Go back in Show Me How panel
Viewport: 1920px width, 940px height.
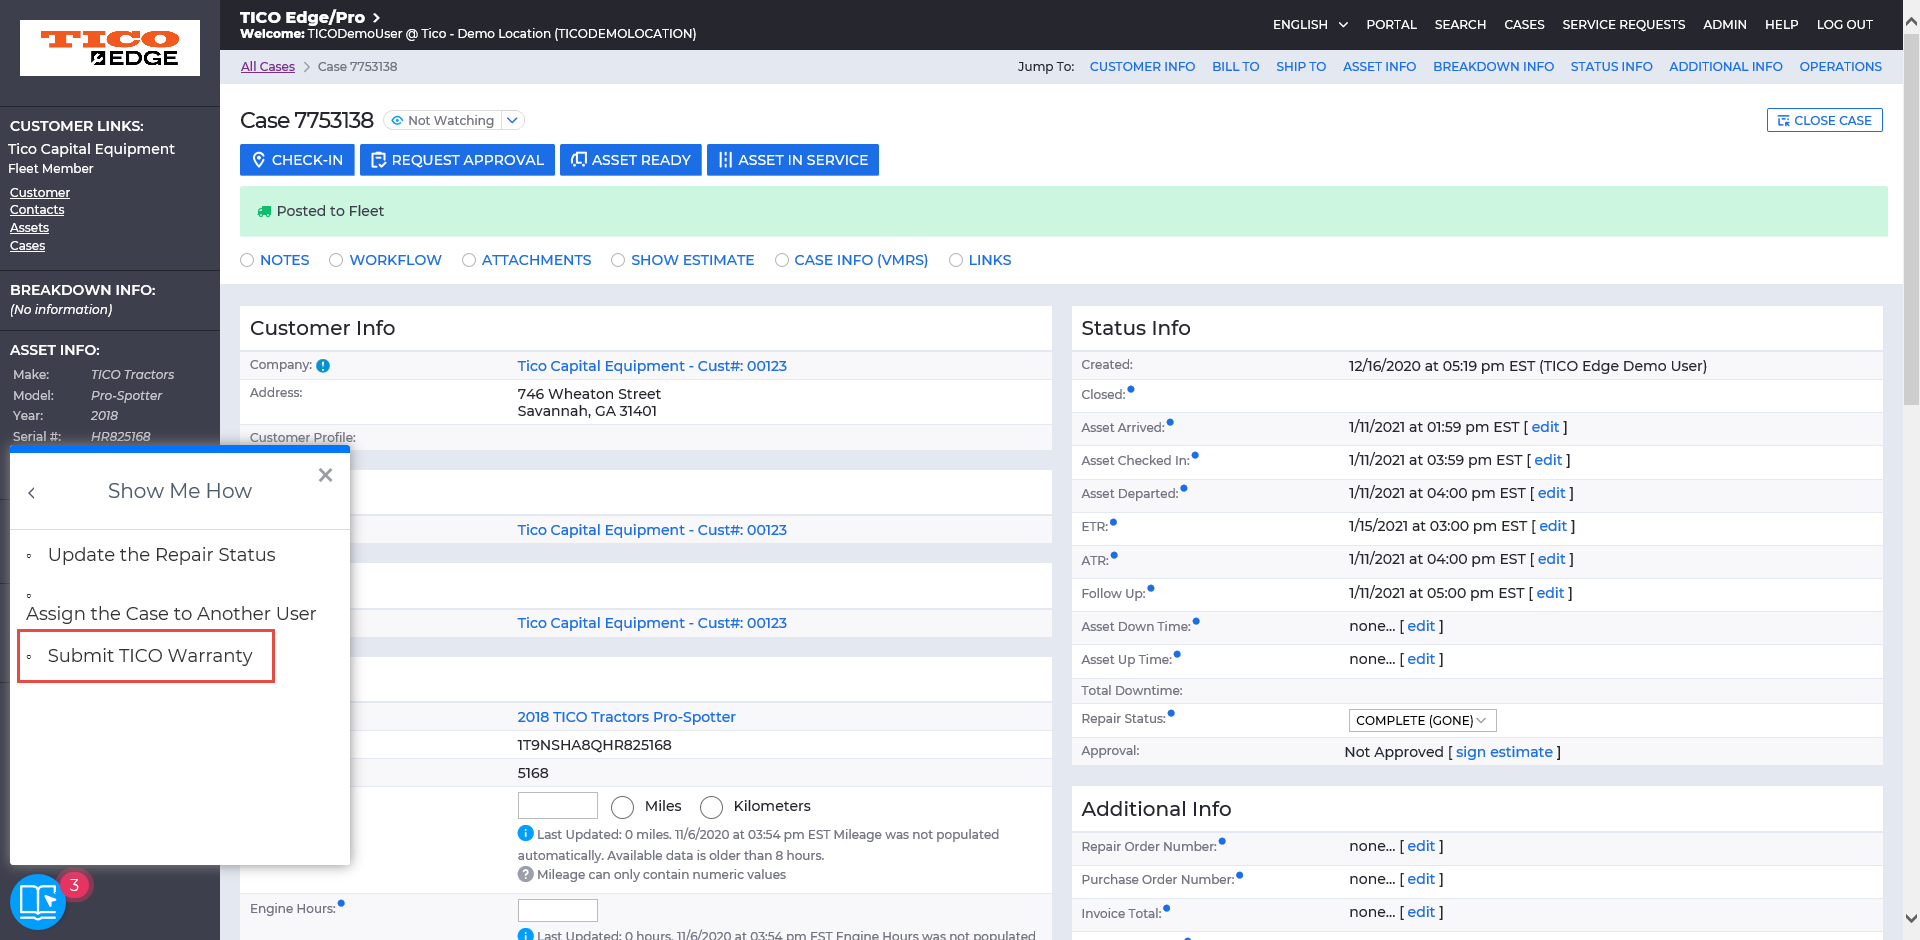click(x=32, y=492)
